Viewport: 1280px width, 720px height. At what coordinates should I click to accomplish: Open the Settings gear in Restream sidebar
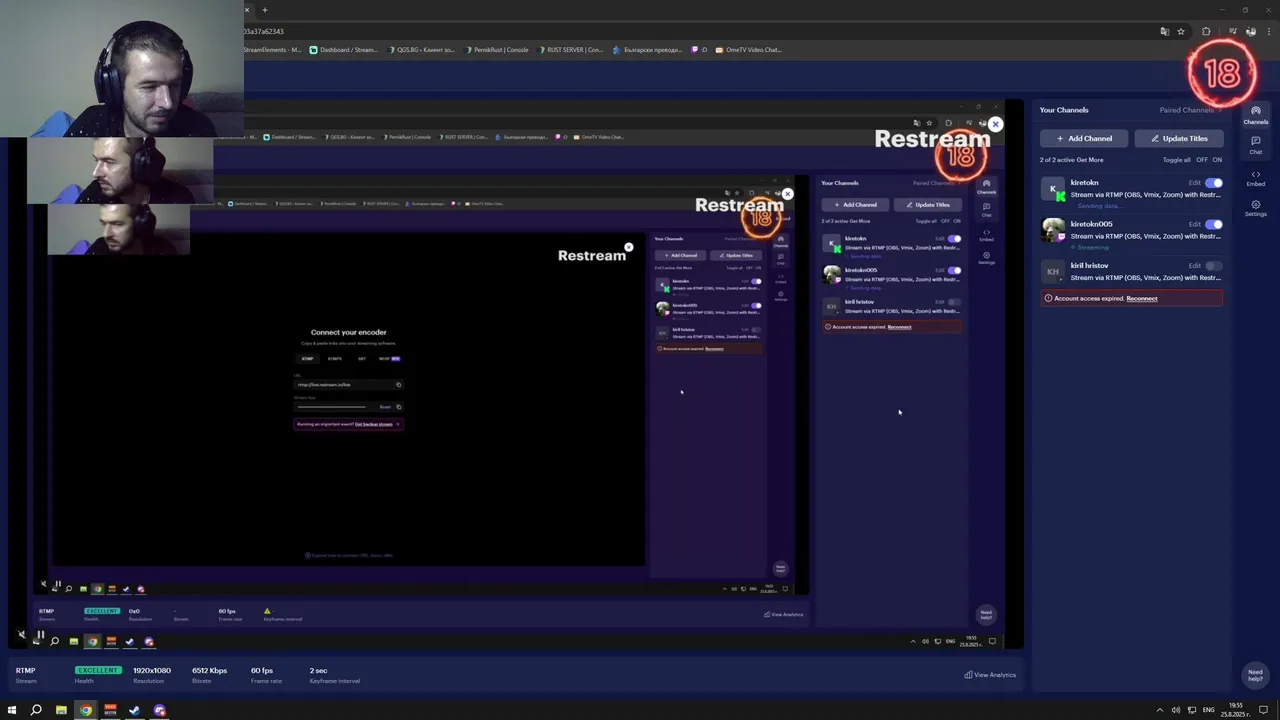coord(1256,208)
